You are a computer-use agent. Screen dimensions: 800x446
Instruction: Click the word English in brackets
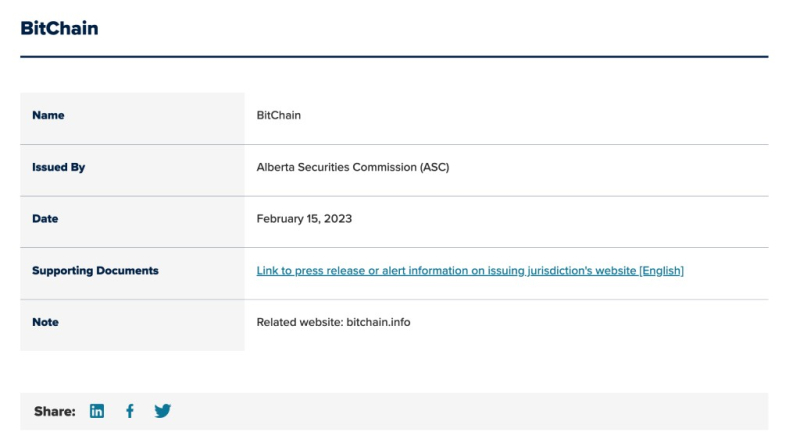(661, 270)
